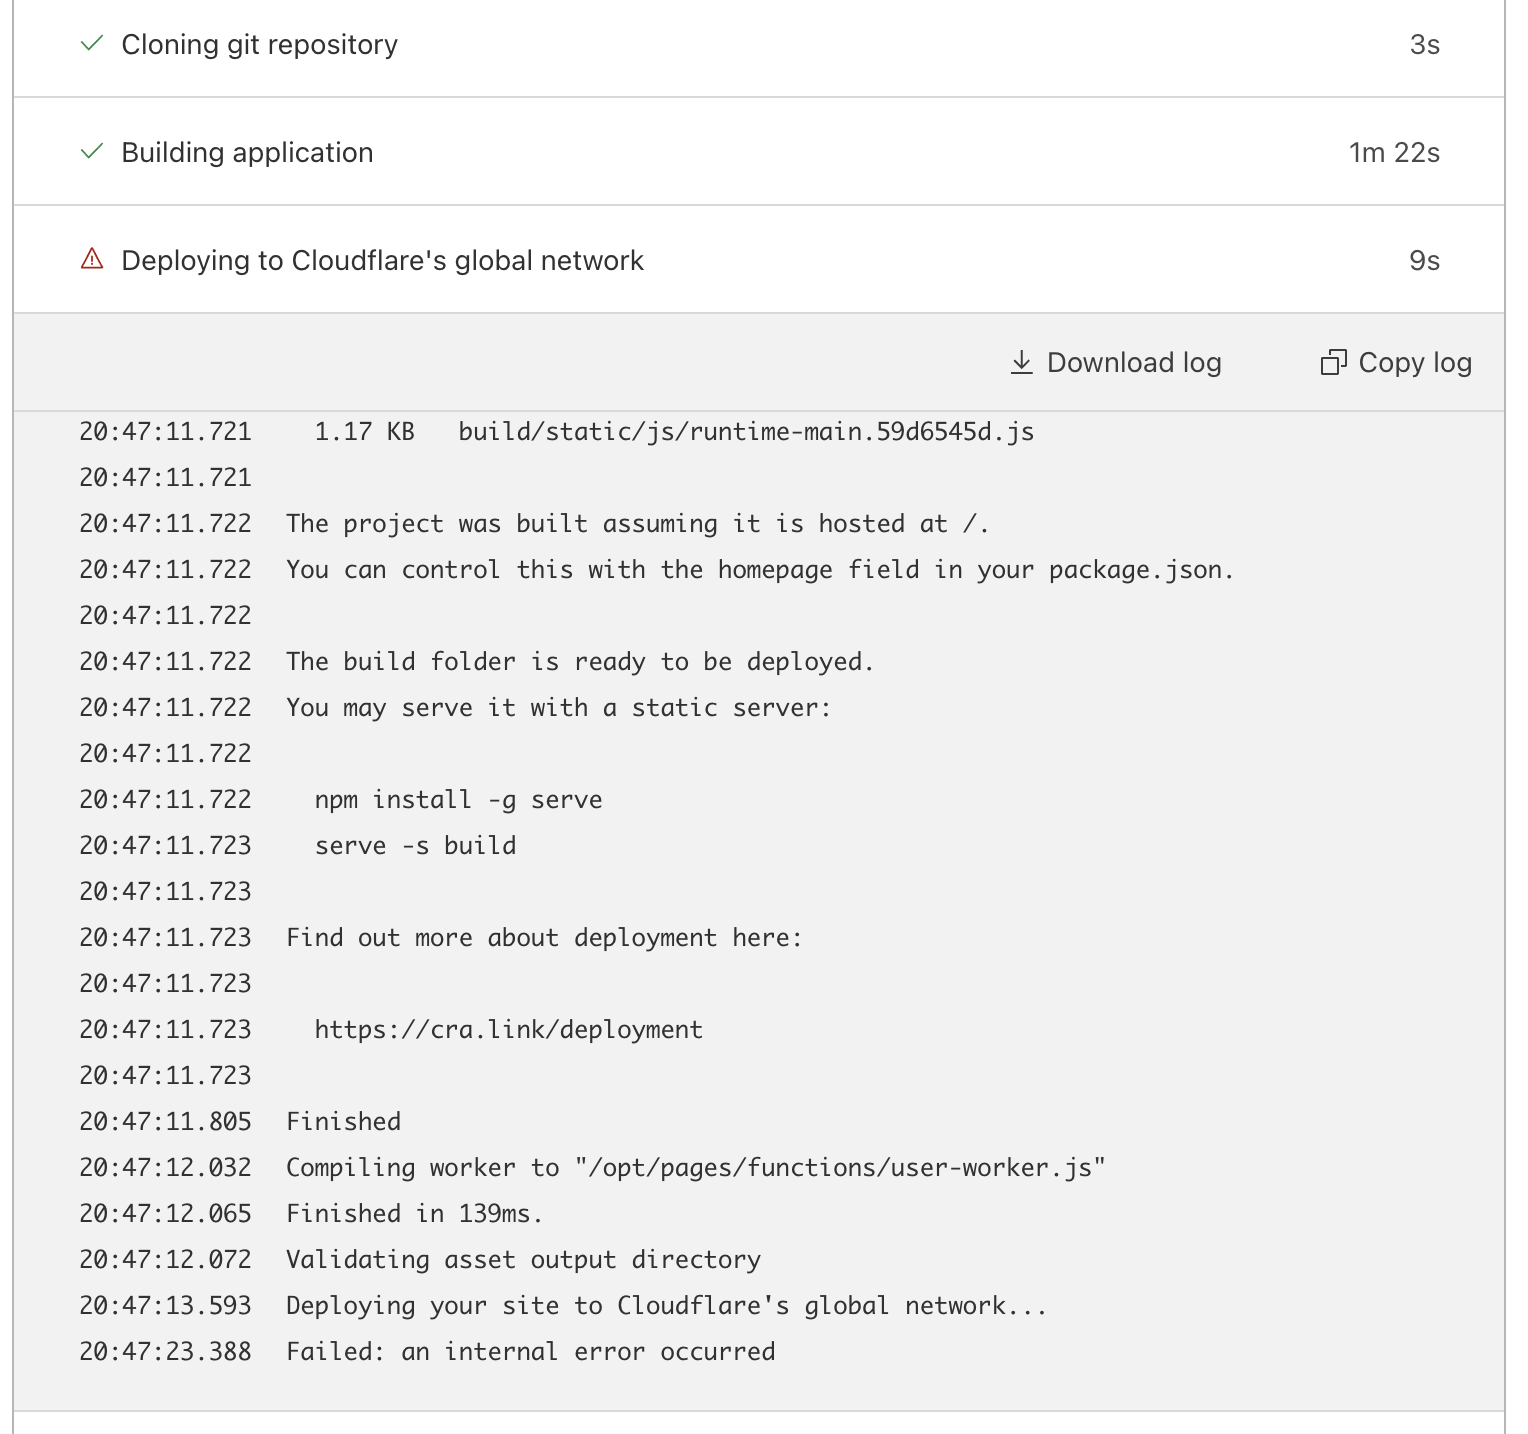Click the Copy log button text

pyautogui.click(x=1415, y=362)
